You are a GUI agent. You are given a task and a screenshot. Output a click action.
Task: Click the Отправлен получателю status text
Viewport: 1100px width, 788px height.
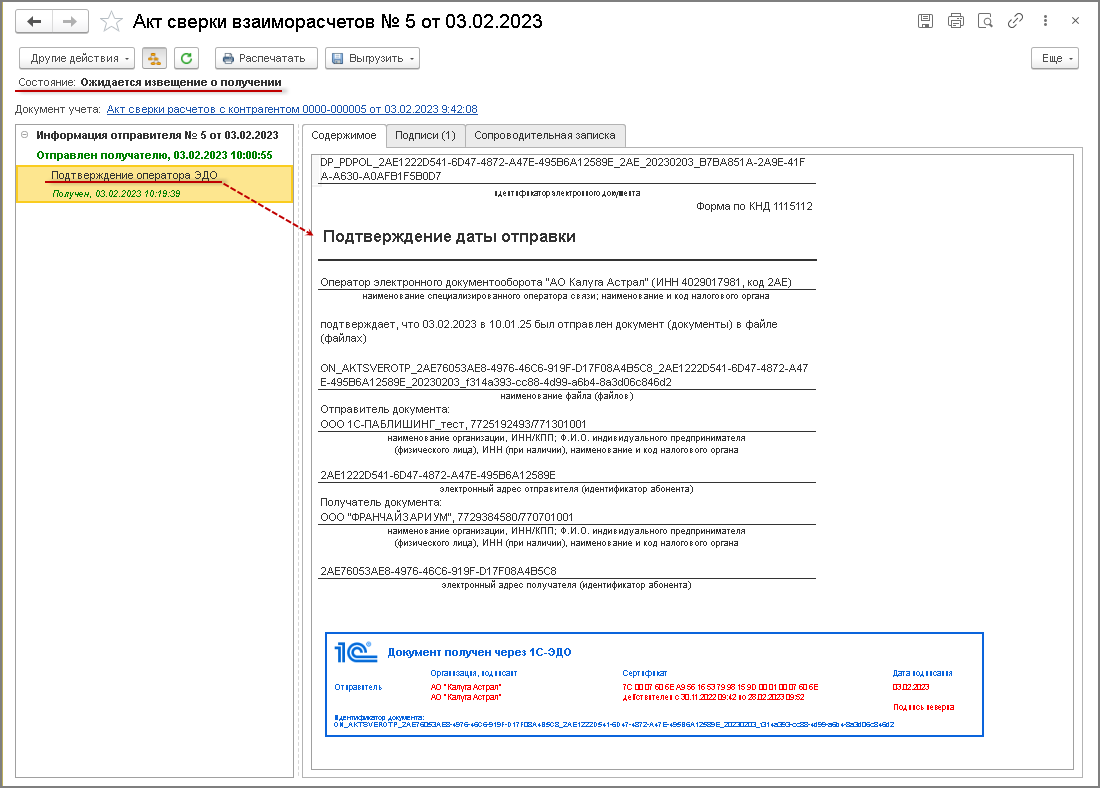coord(154,155)
